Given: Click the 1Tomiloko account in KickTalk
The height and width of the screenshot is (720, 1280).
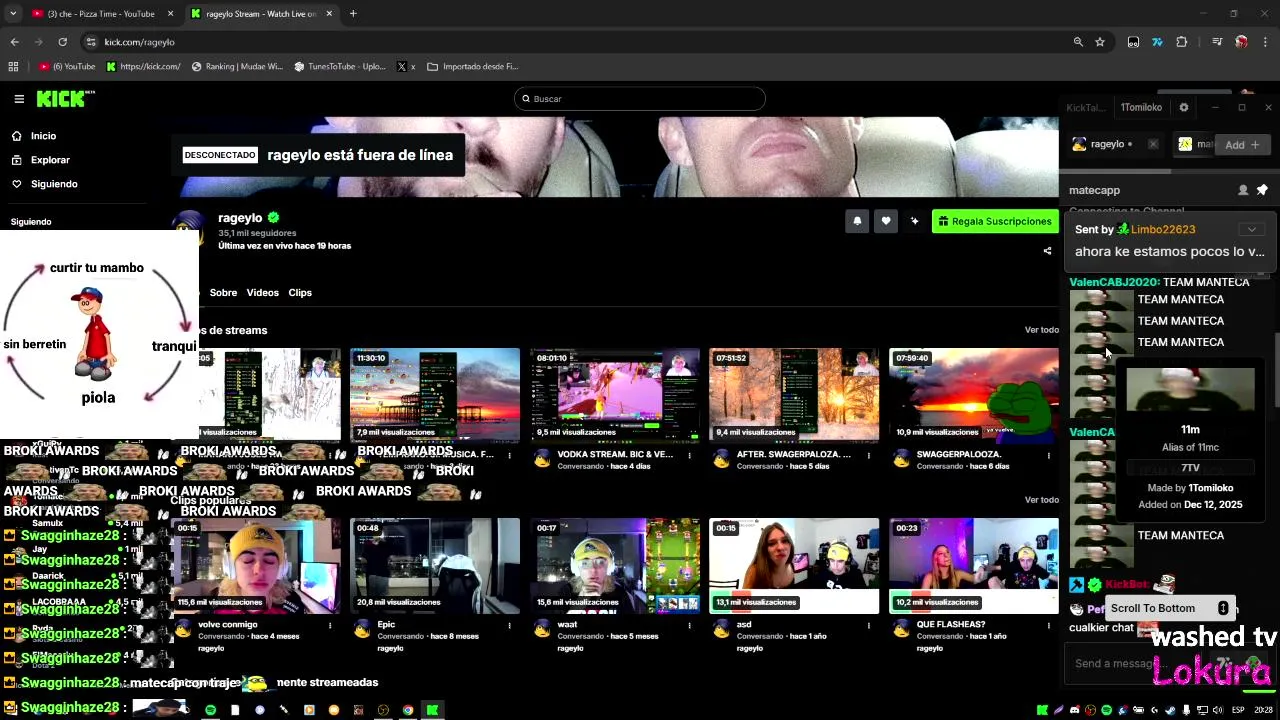Looking at the screenshot, I should (x=1141, y=107).
